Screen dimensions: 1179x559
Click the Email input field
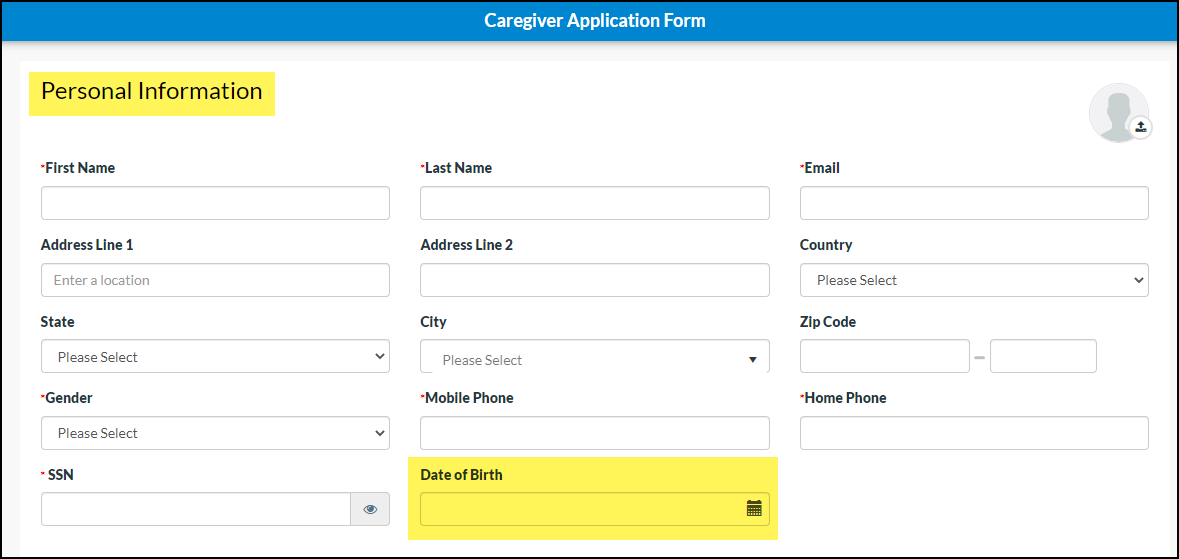coord(973,203)
